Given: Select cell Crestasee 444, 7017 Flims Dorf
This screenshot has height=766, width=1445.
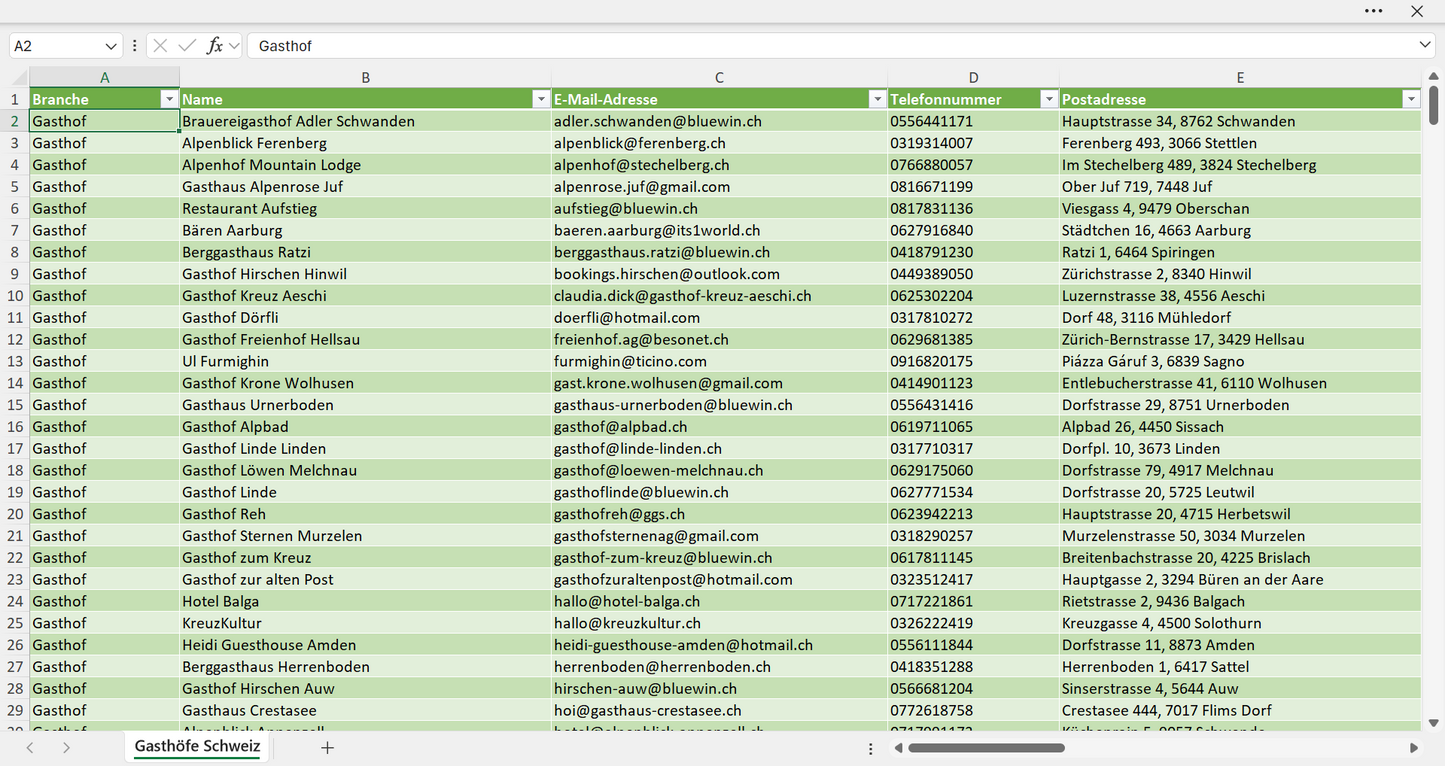Looking at the screenshot, I should coord(1240,711).
